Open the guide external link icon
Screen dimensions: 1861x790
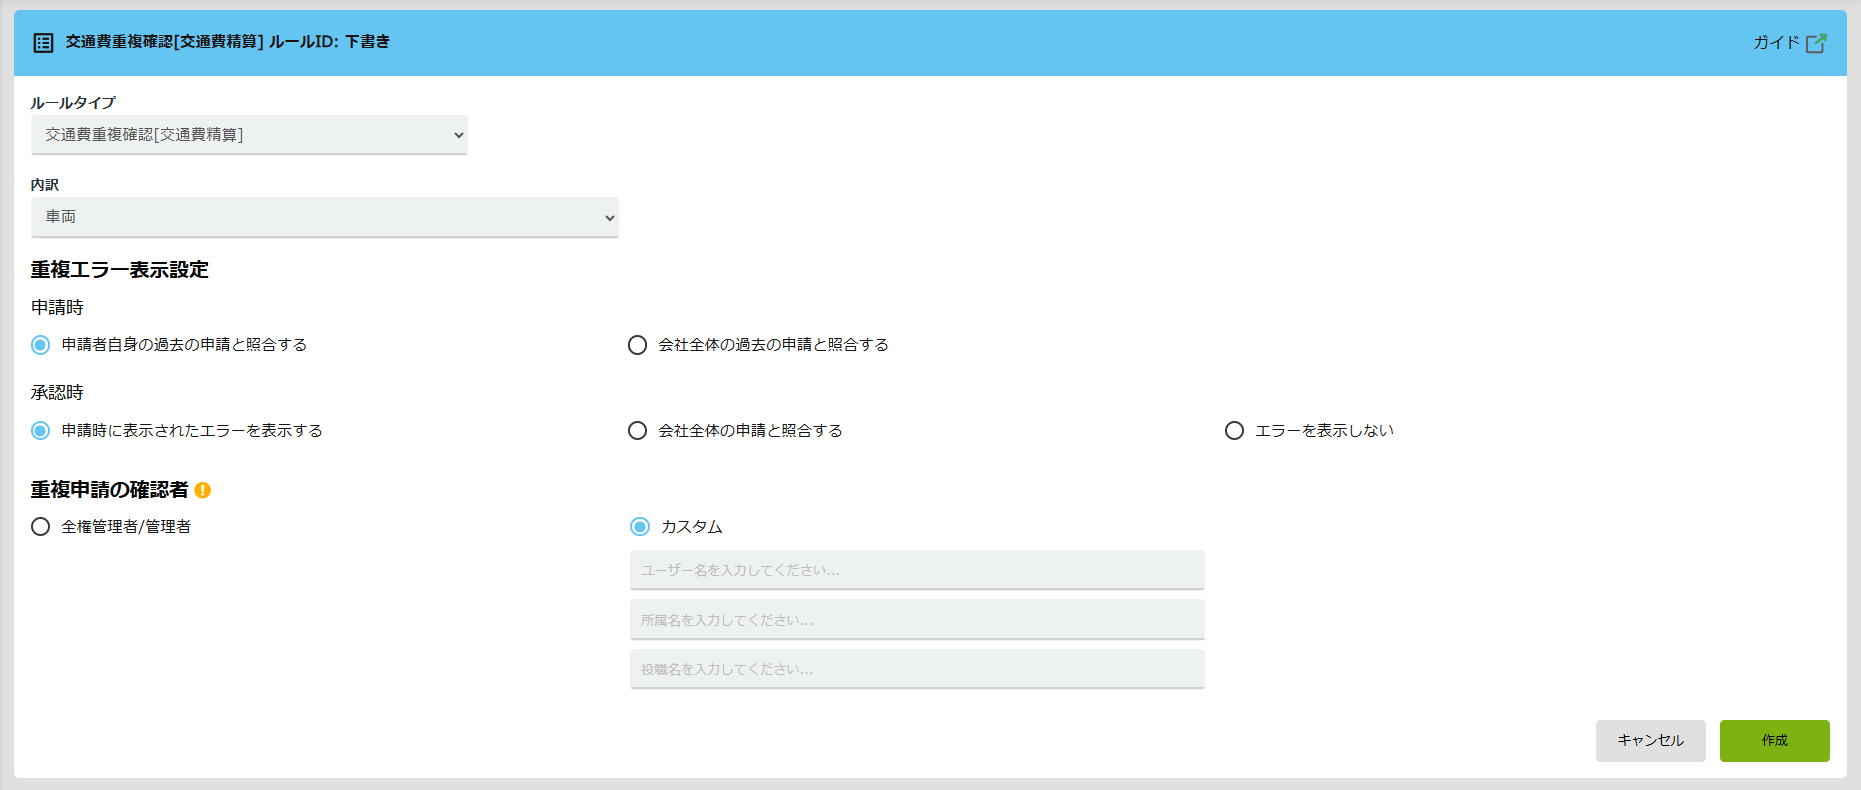[x=1816, y=43]
